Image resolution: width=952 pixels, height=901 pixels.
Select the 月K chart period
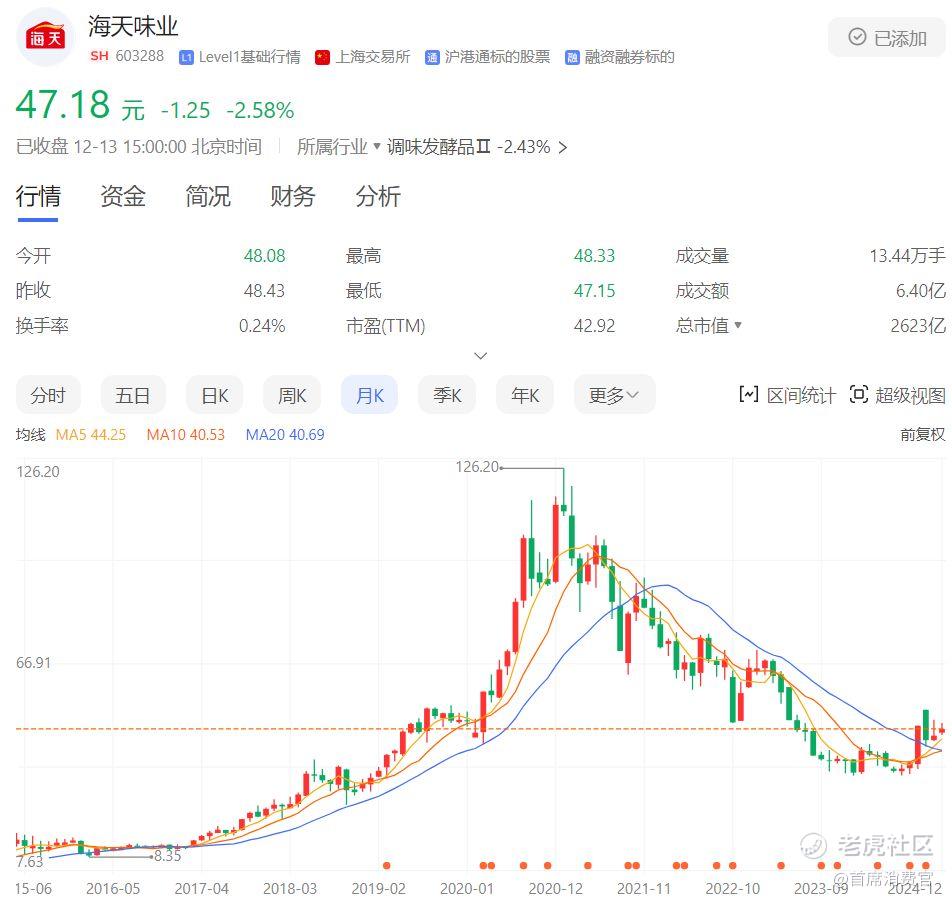pyautogui.click(x=369, y=395)
